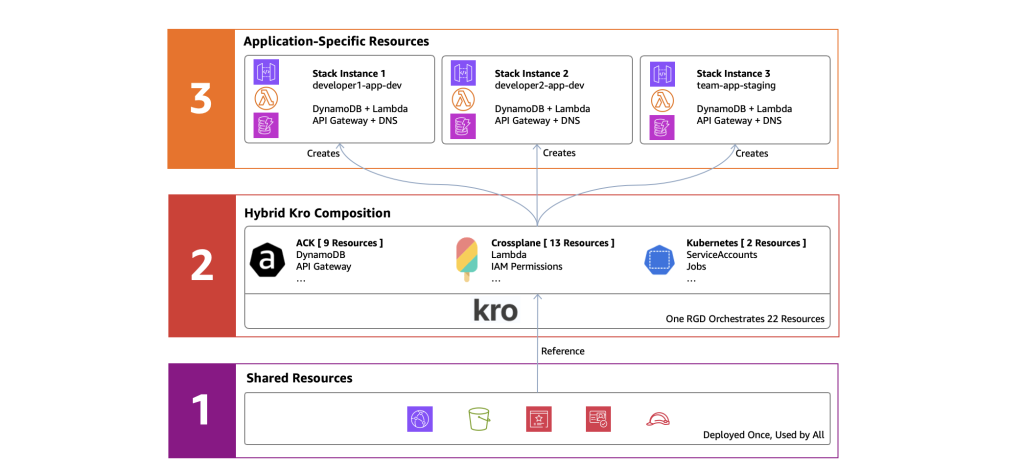Select the 'ServiceAccounts' label
1024x470 pixels.
(722, 255)
